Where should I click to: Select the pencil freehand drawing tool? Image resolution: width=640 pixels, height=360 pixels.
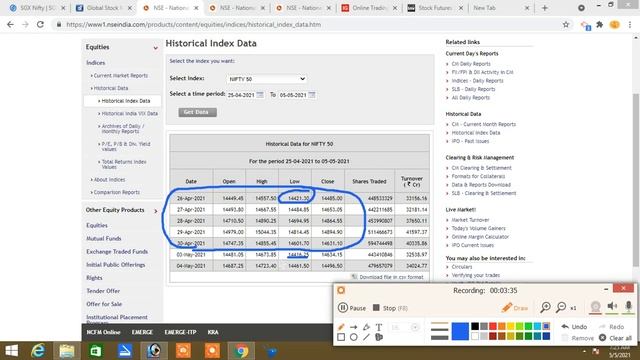click(x=341, y=327)
